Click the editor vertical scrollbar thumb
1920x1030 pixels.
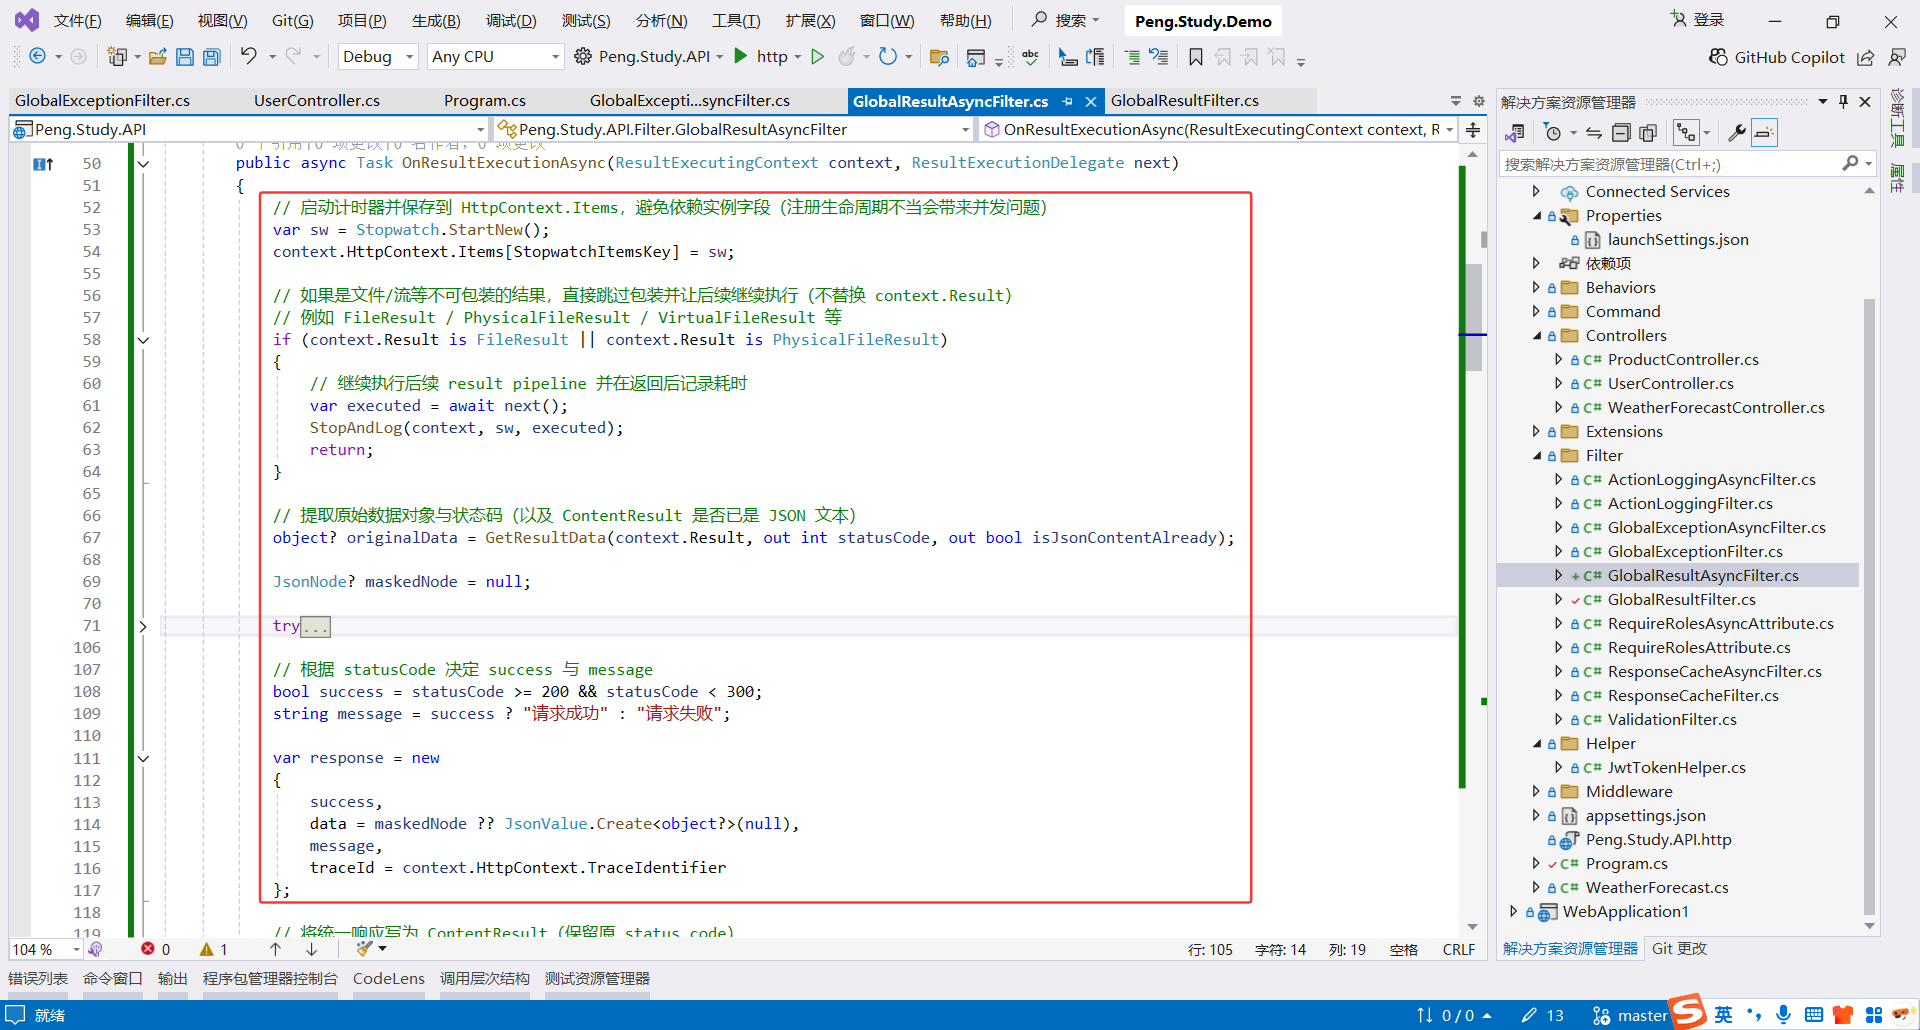coord(1474,317)
